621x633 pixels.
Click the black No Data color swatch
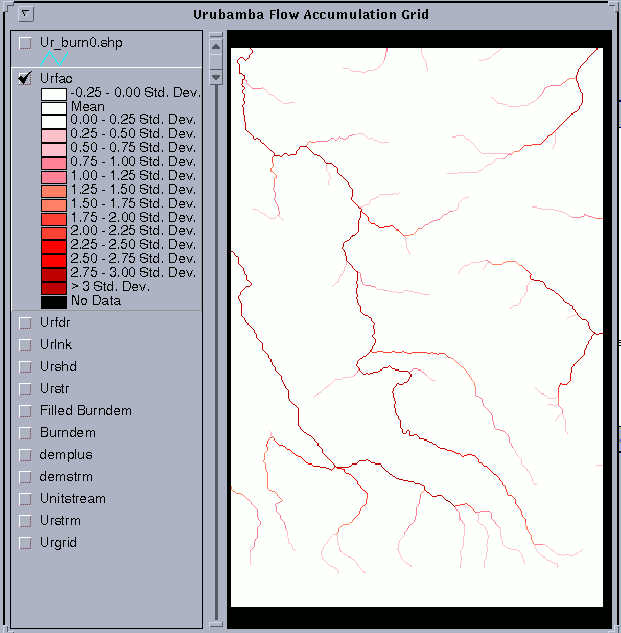tap(53, 300)
